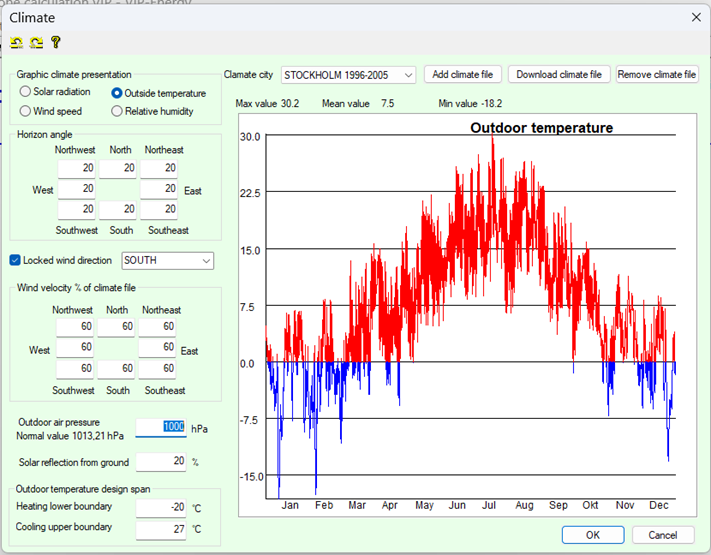Confirm settings with the OK button

(x=592, y=535)
